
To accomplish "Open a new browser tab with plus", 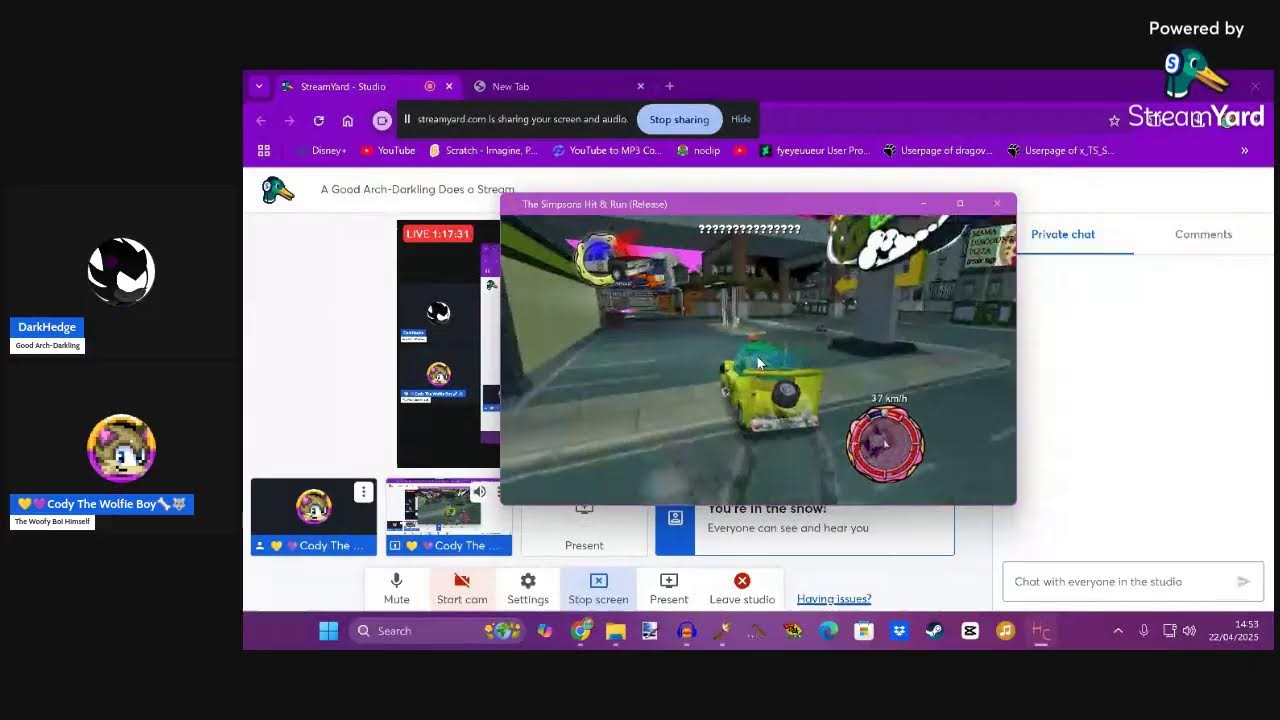I will (670, 87).
